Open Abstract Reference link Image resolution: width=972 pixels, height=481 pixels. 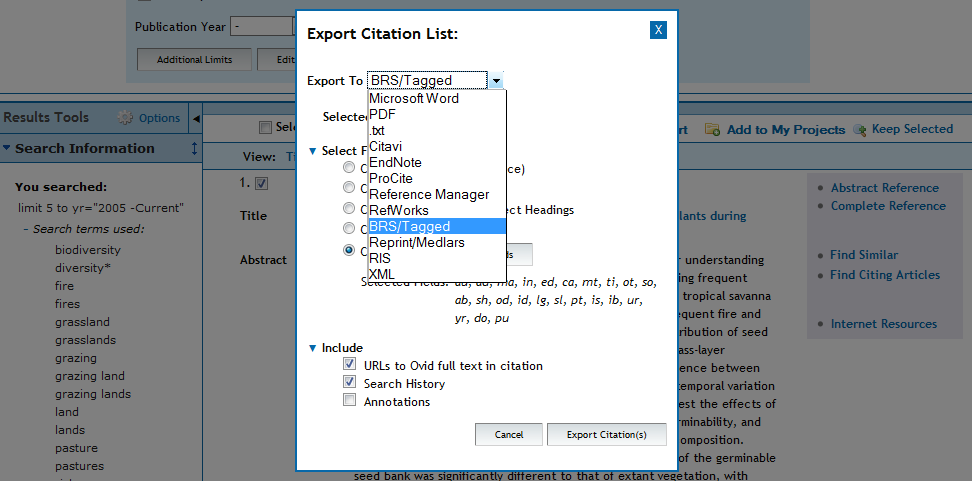point(885,188)
